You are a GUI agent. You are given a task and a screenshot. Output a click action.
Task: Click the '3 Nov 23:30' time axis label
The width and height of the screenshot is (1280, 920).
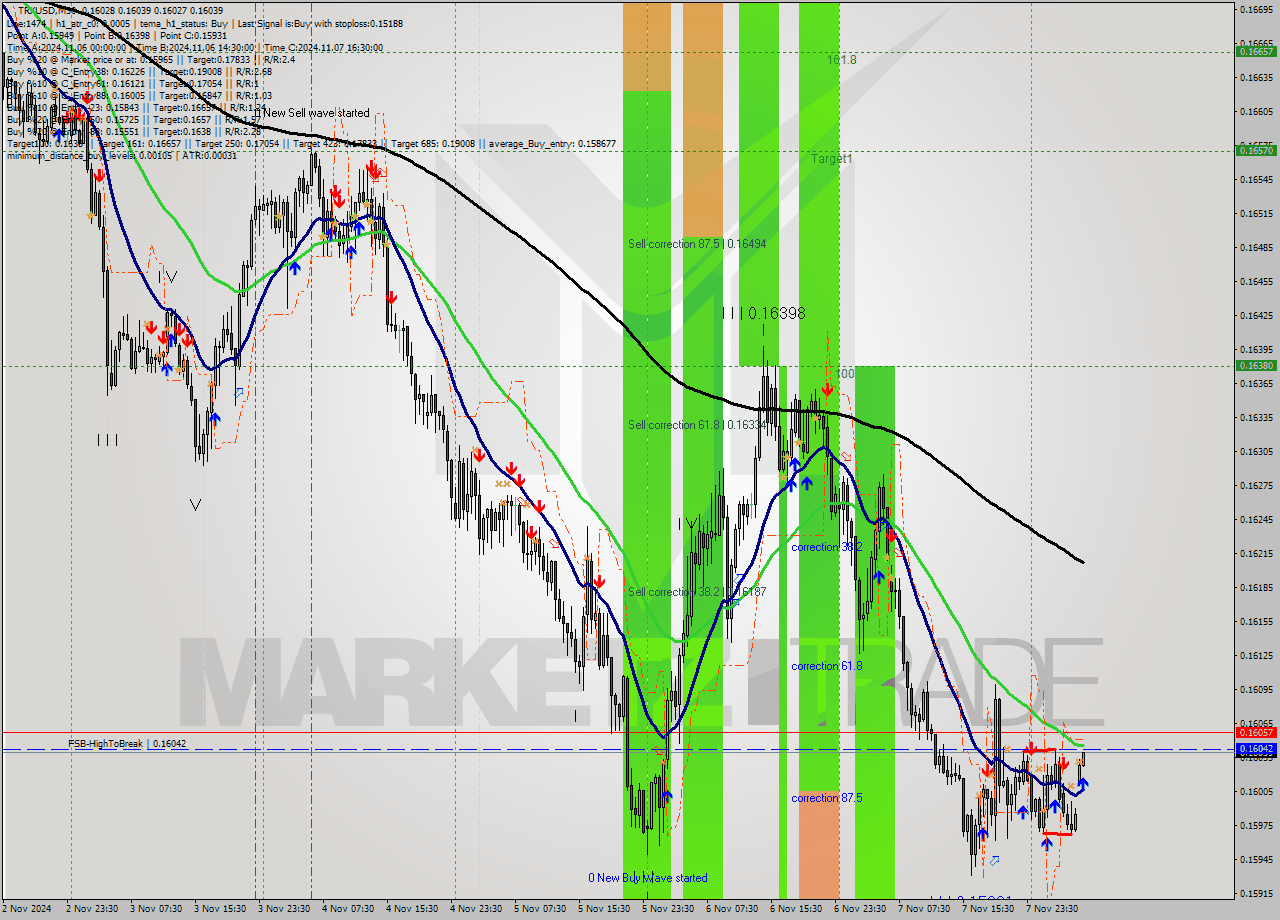(285, 909)
